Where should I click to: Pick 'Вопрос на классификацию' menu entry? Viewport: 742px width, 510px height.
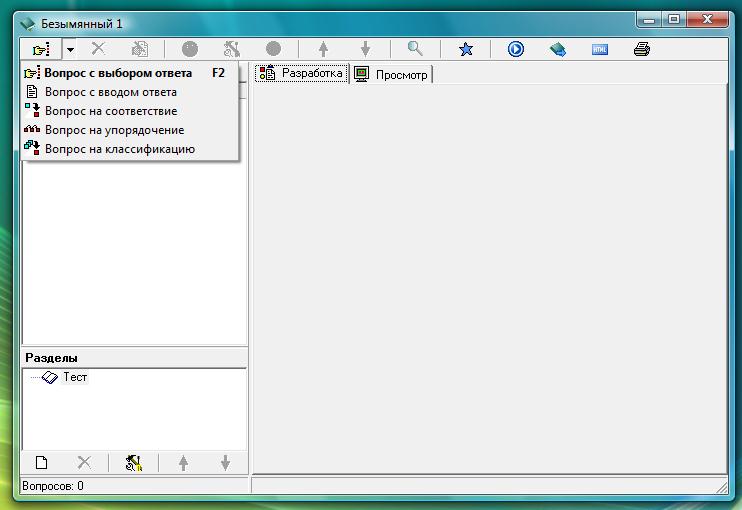click(x=130, y=149)
